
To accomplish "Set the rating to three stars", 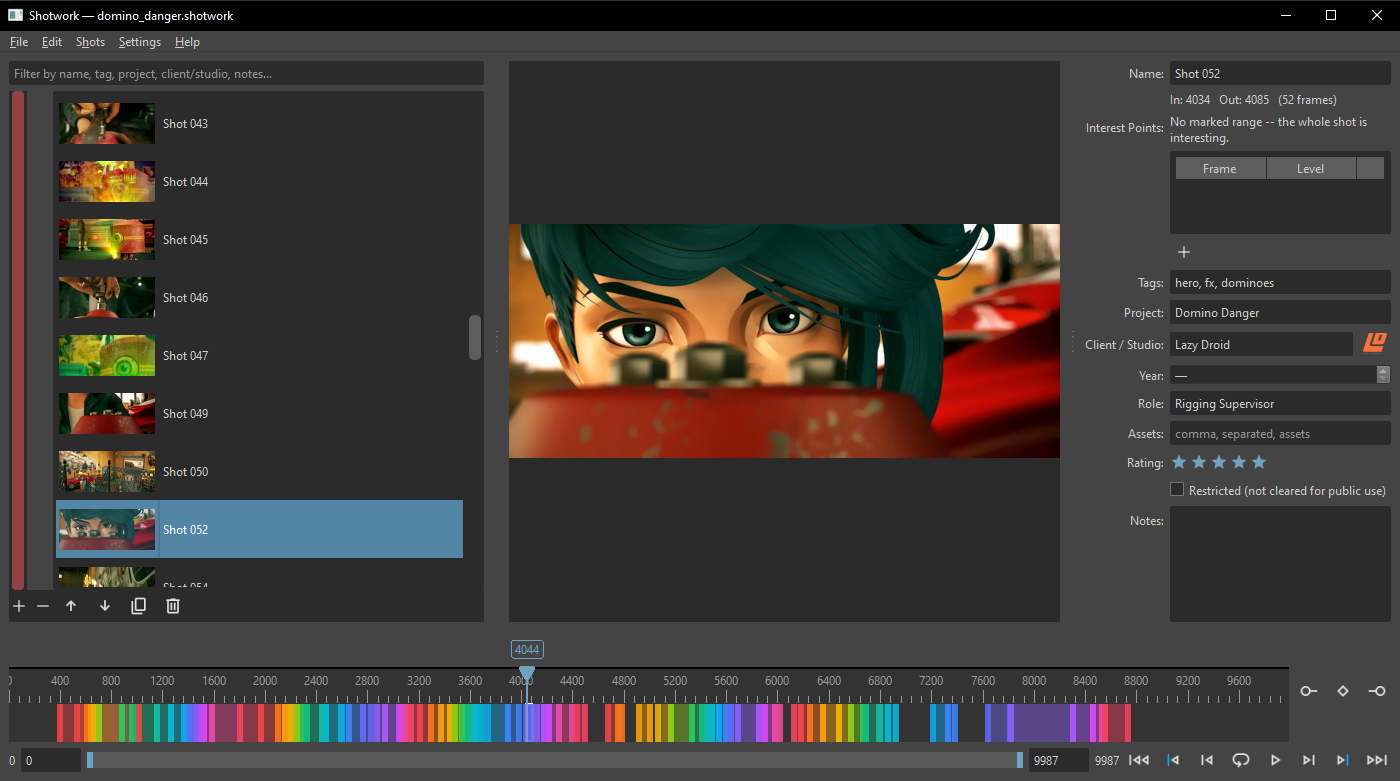I will 1219,462.
